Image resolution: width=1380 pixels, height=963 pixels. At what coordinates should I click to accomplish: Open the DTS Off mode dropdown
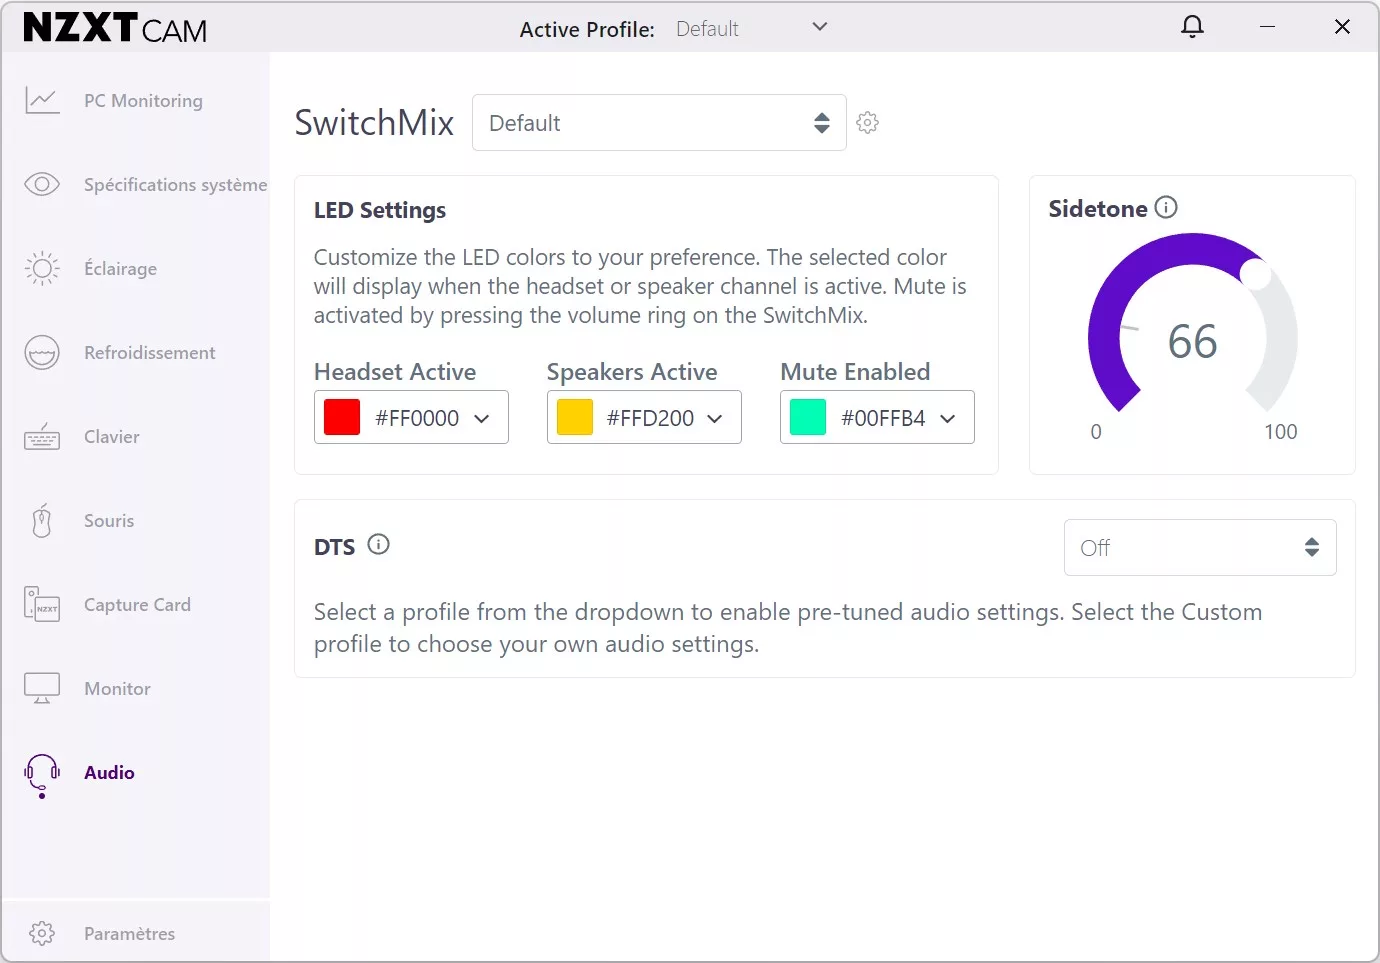tap(1199, 547)
